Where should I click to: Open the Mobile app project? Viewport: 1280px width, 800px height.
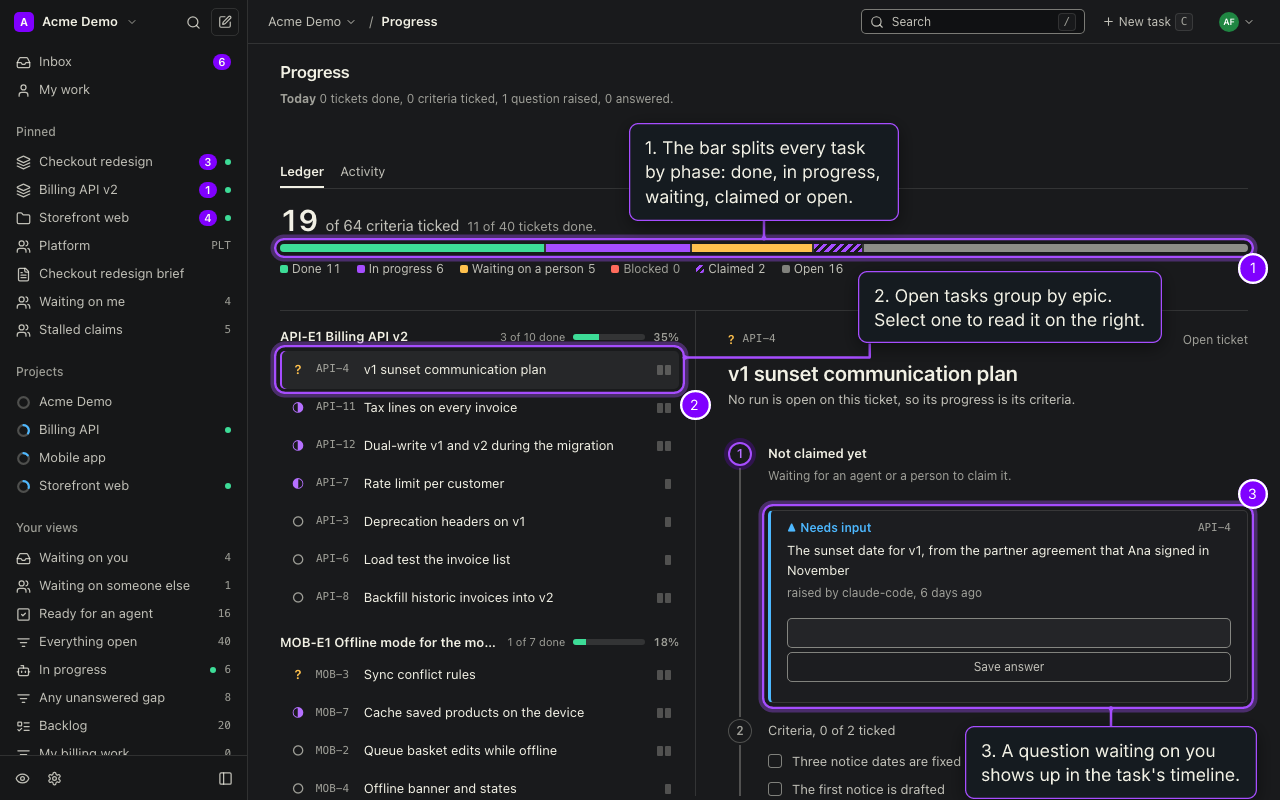[x=124, y=458]
